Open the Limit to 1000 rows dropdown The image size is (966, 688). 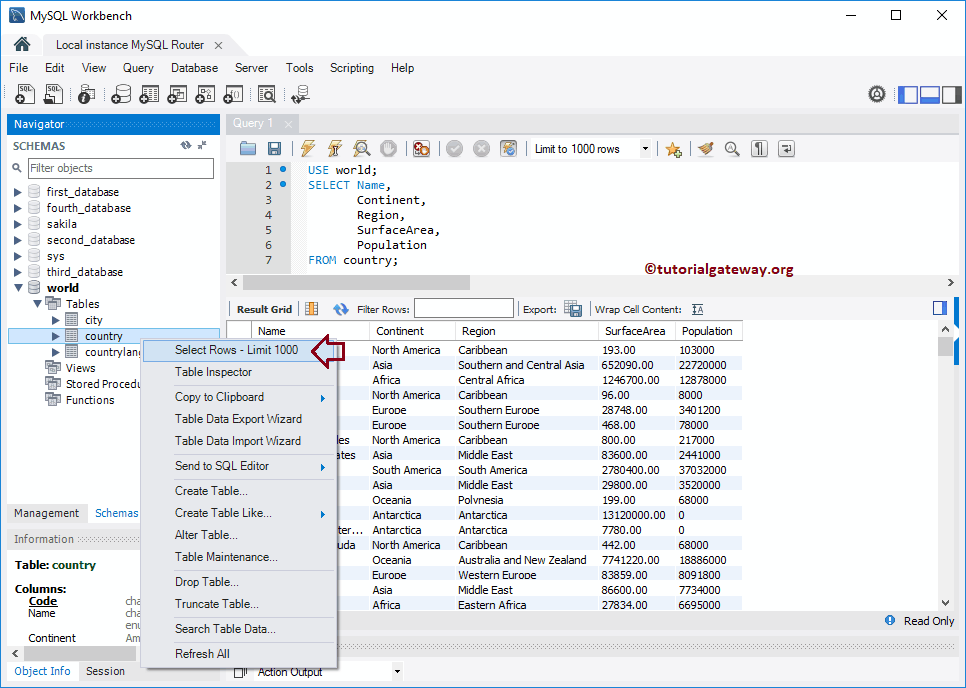645,148
